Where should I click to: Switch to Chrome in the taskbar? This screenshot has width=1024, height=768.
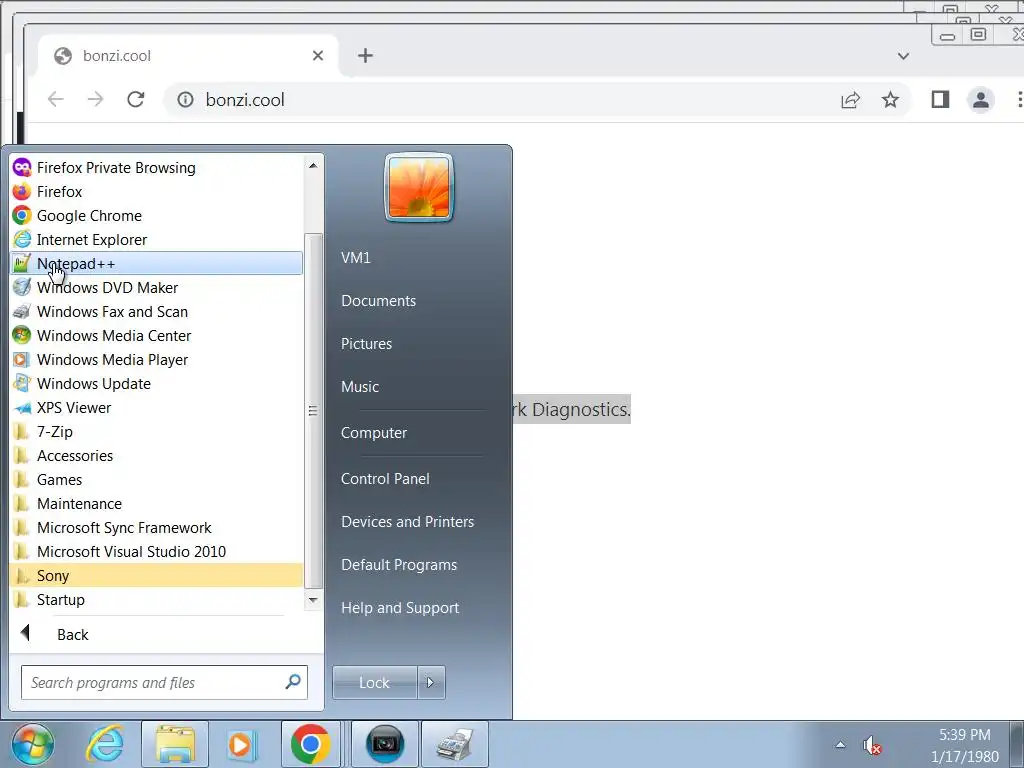(x=311, y=744)
